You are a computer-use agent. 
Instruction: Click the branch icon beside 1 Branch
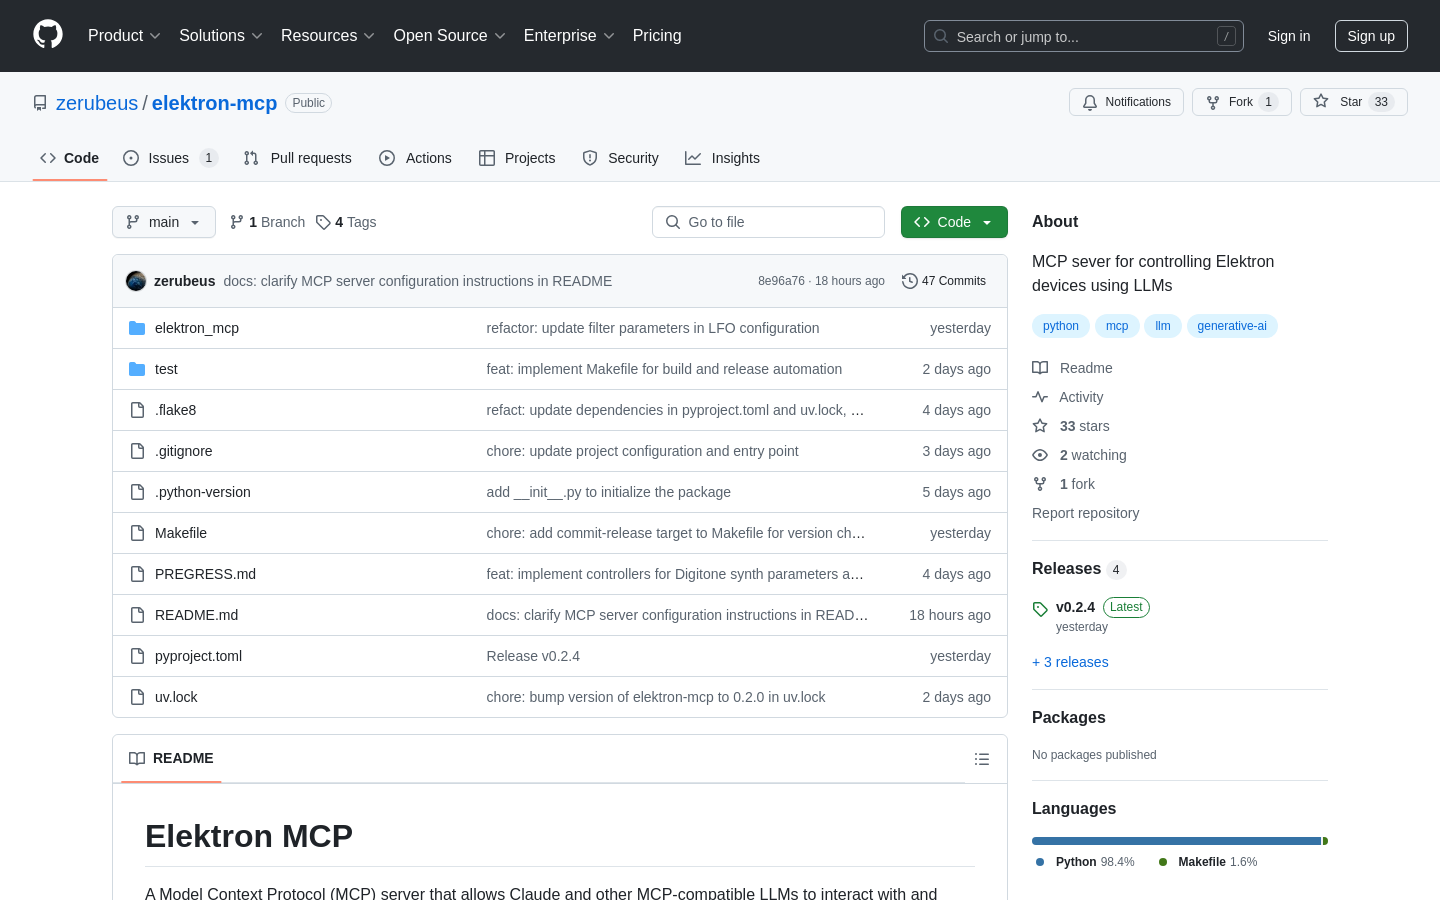[237, 222]
